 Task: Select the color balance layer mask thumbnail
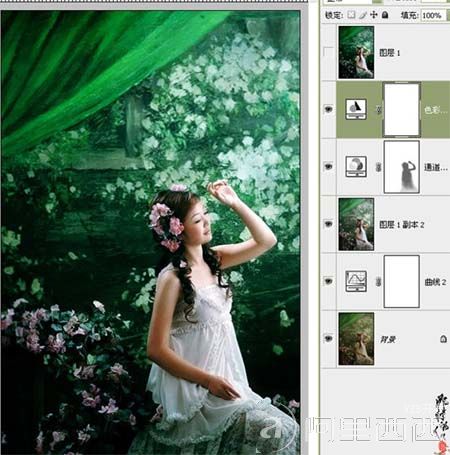point(402,110)
